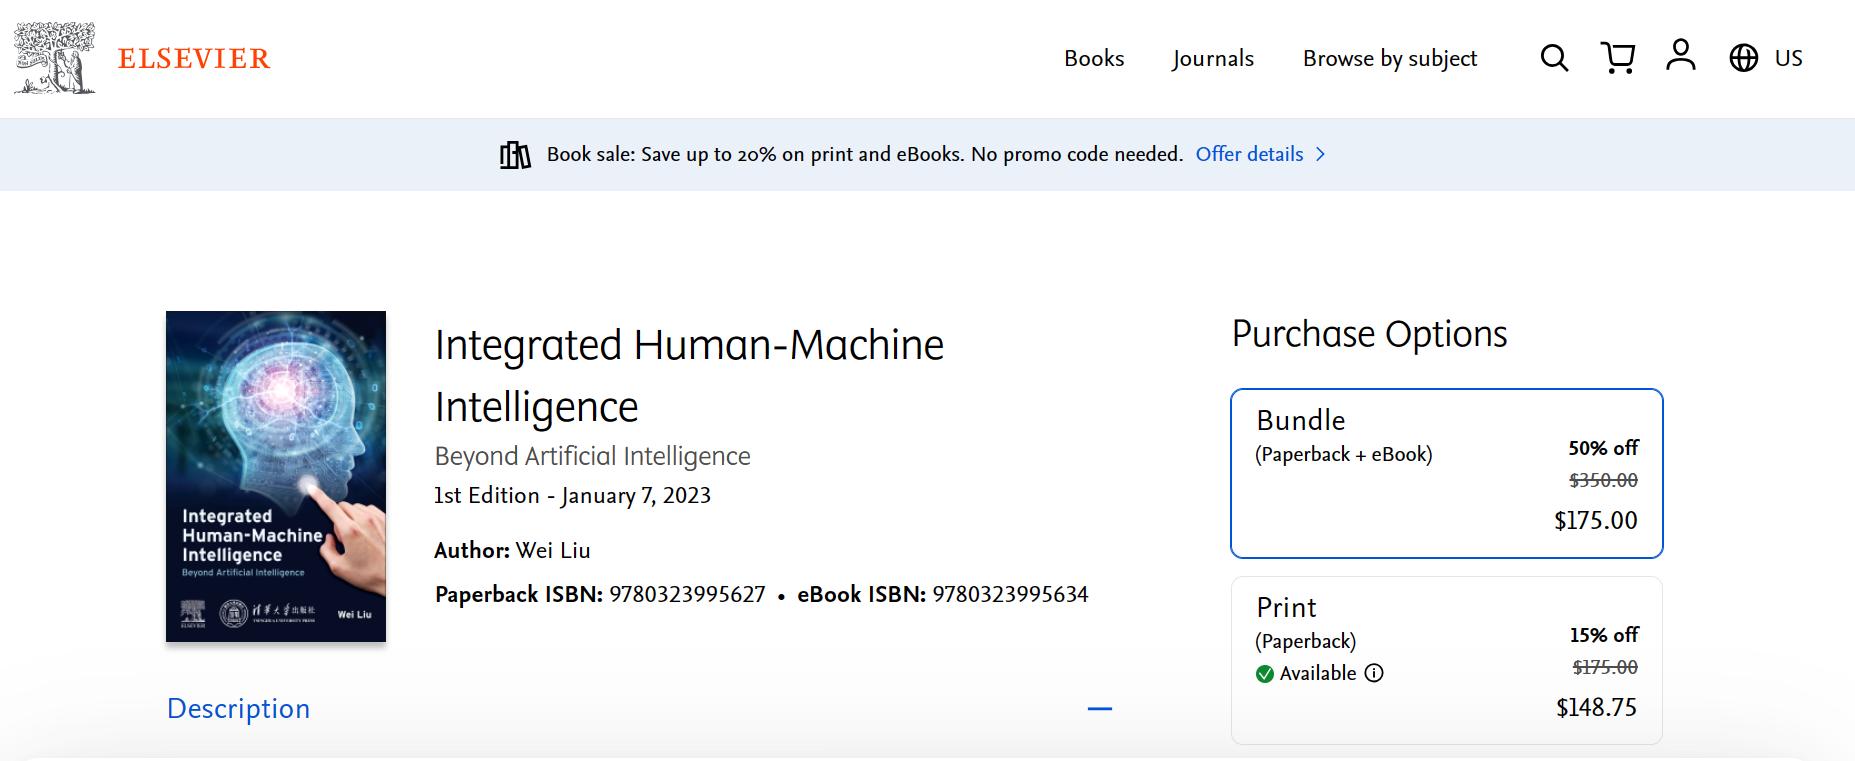Click the globe region icon
Viewport: 1855px width, 761px height.
point(1743,58)
